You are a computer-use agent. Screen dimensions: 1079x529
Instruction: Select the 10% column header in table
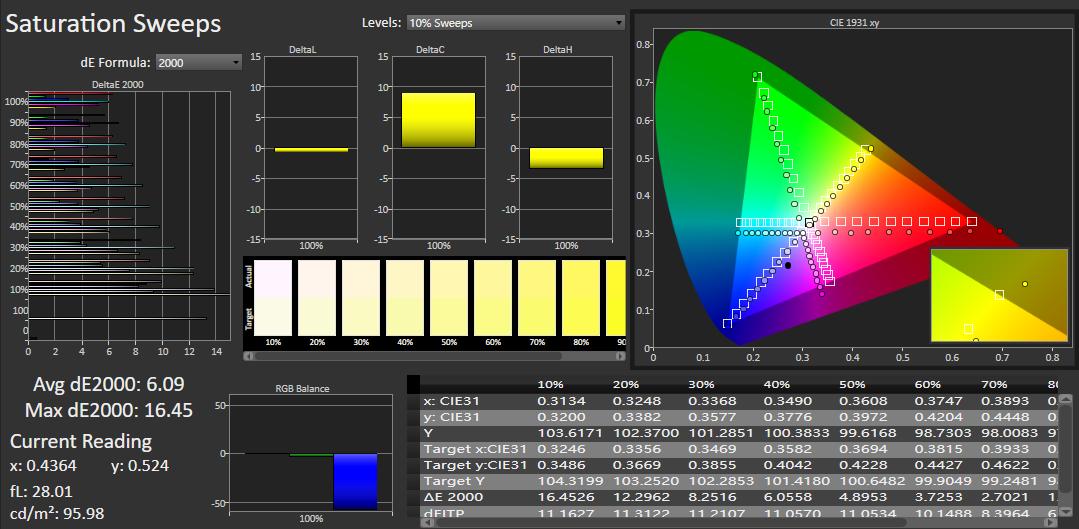pos(550,385)
